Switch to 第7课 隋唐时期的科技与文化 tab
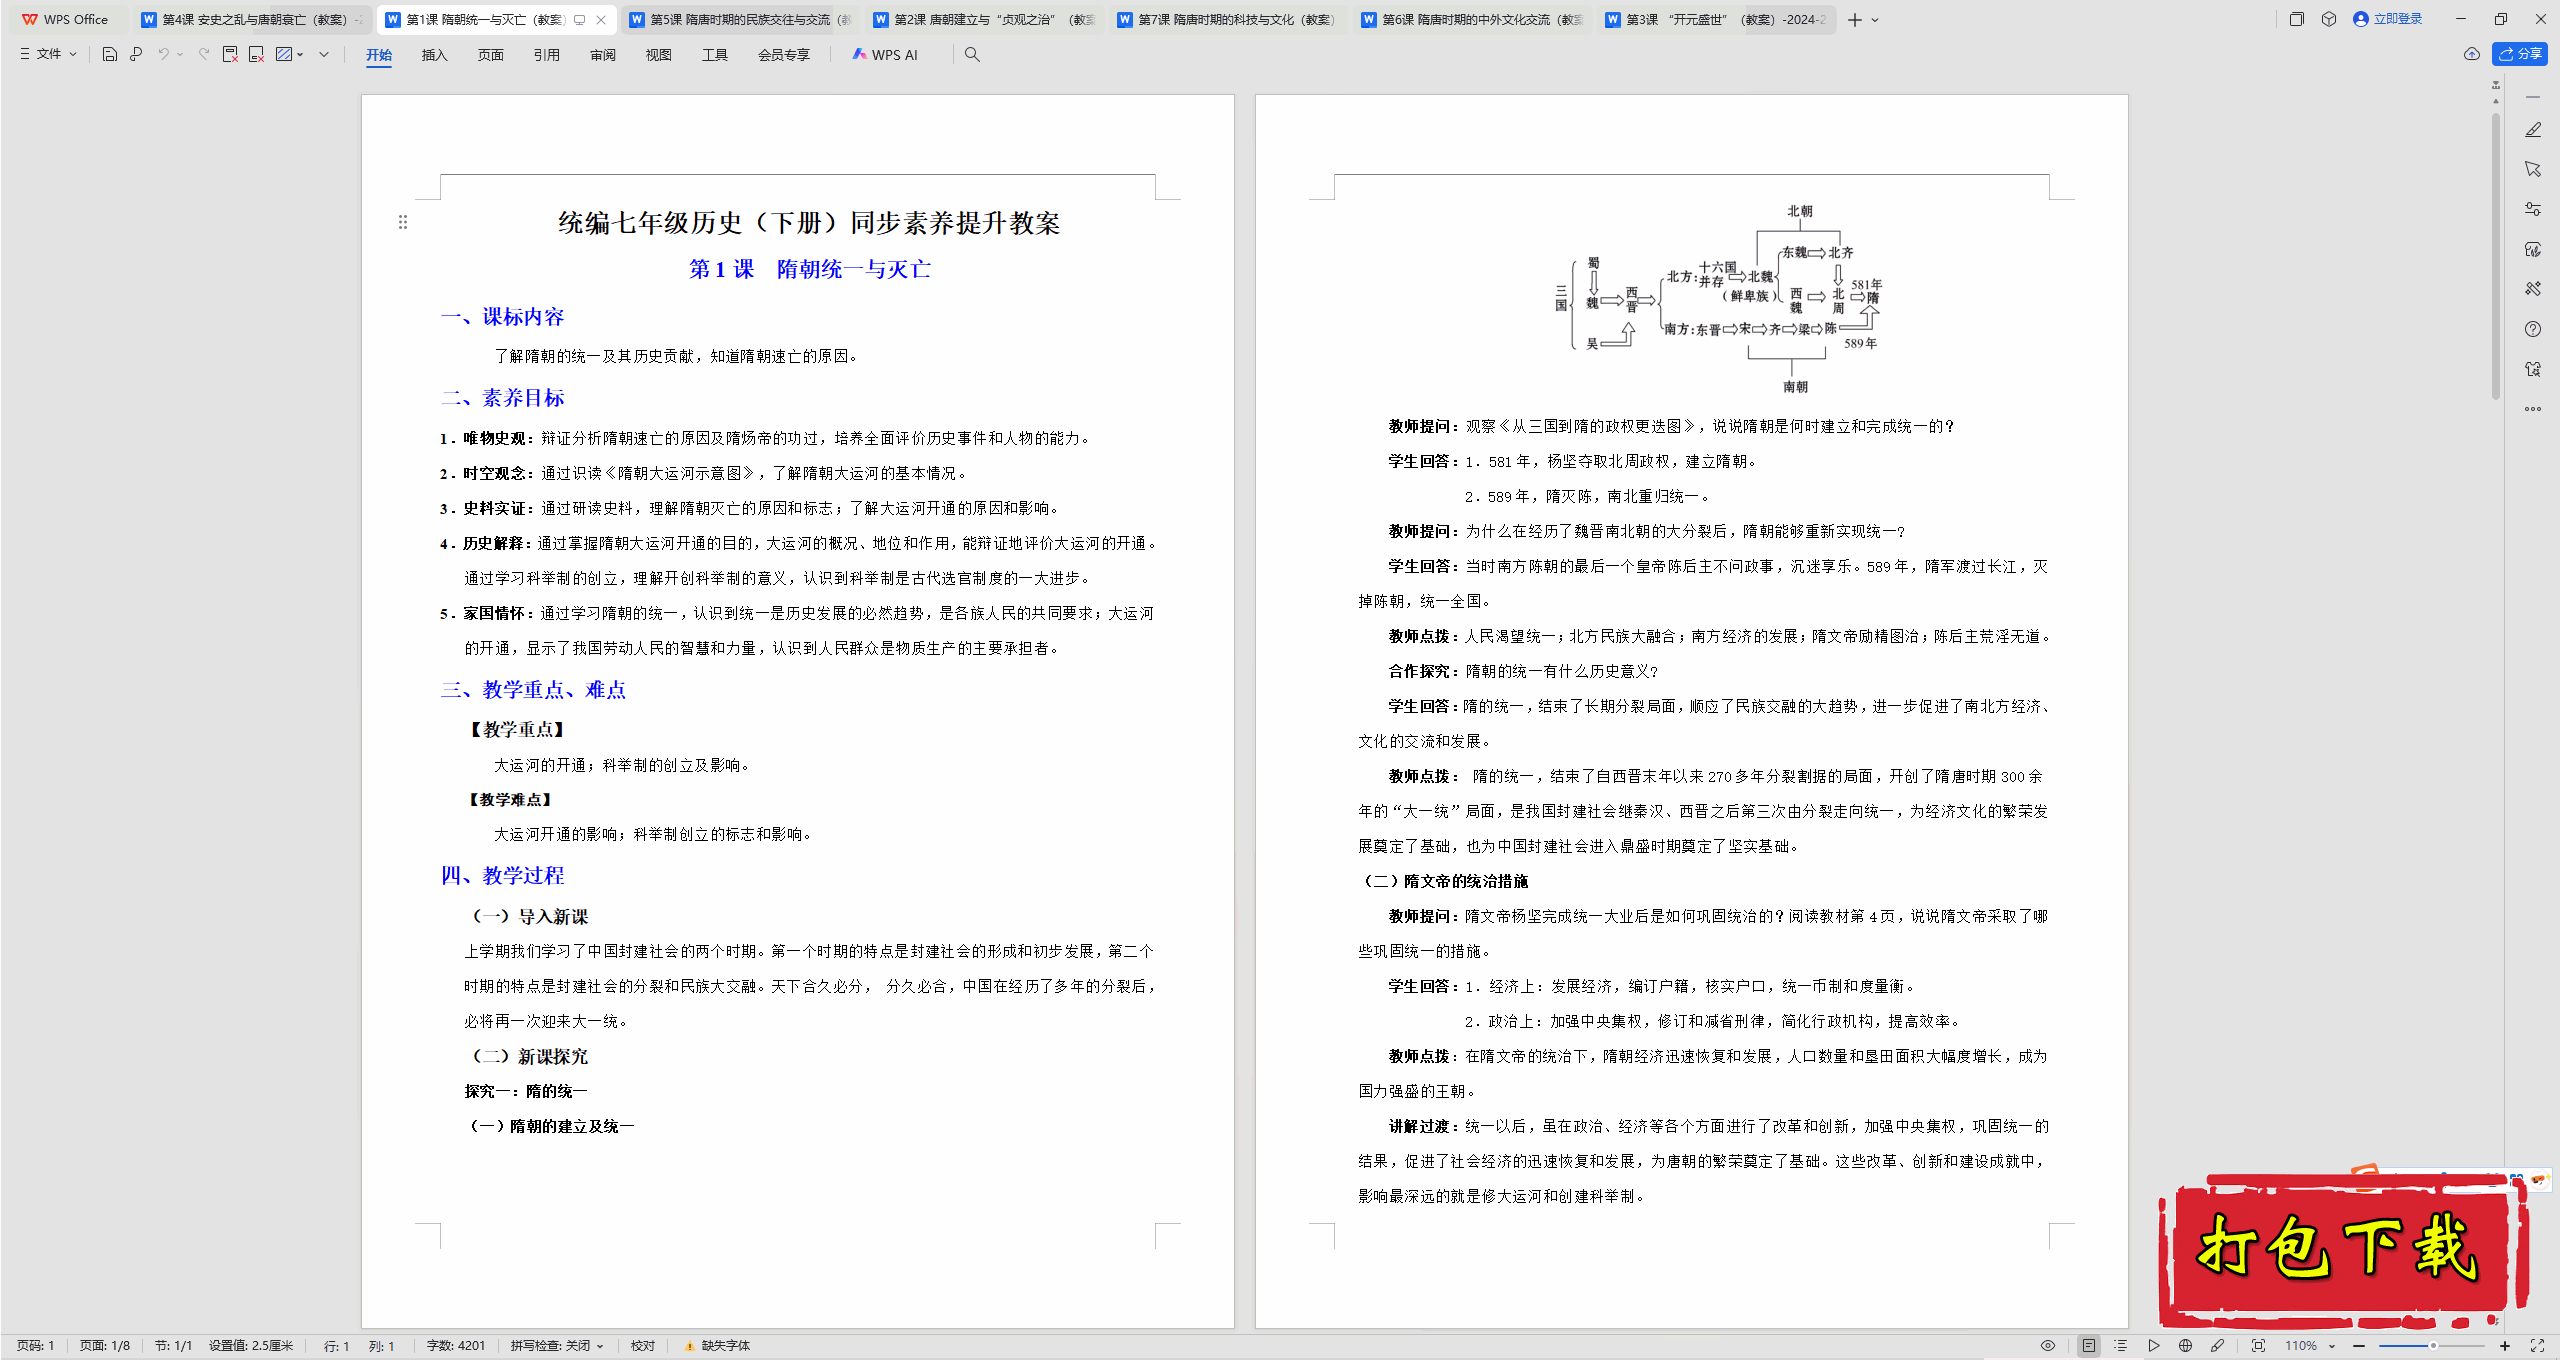The height and width of the screenshot is (1360, 2560). 1228,19
